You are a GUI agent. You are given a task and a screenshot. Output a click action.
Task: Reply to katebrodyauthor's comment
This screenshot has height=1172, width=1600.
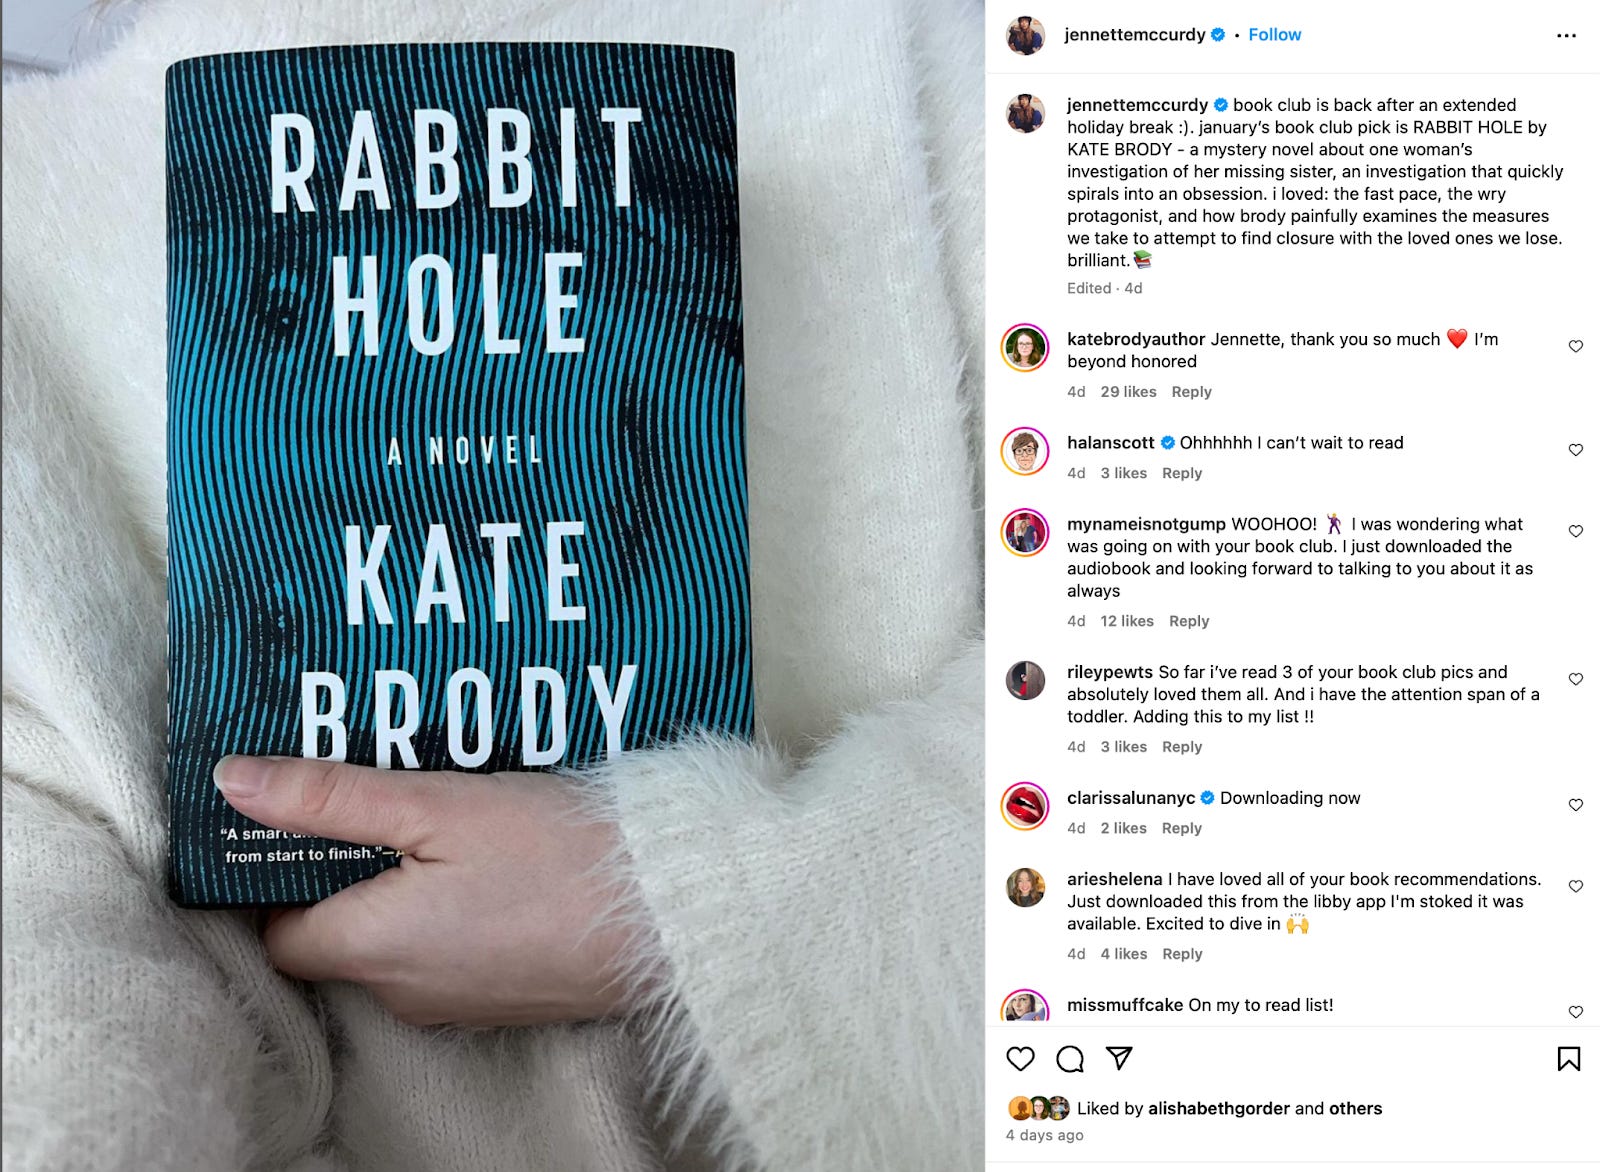[x=1191, y=392]
